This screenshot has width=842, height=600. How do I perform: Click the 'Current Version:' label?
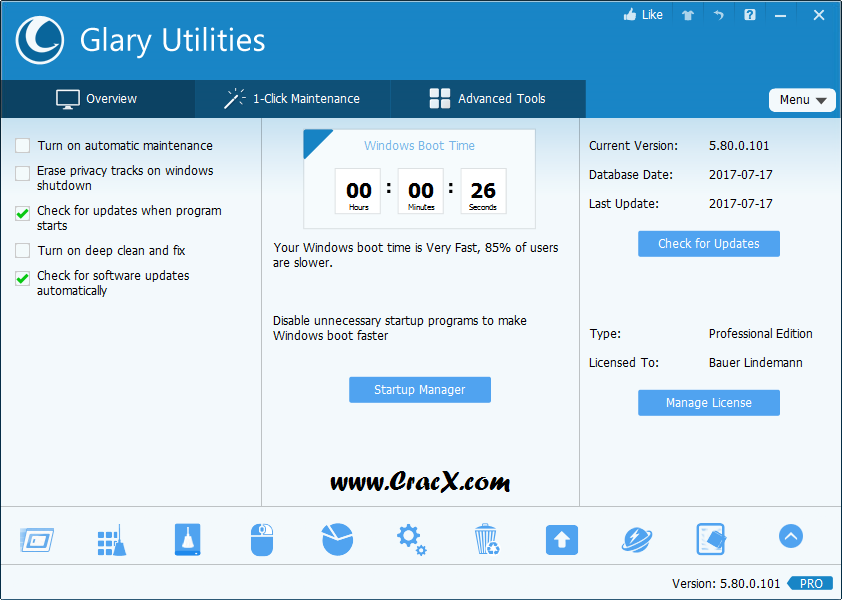[634, 146]
